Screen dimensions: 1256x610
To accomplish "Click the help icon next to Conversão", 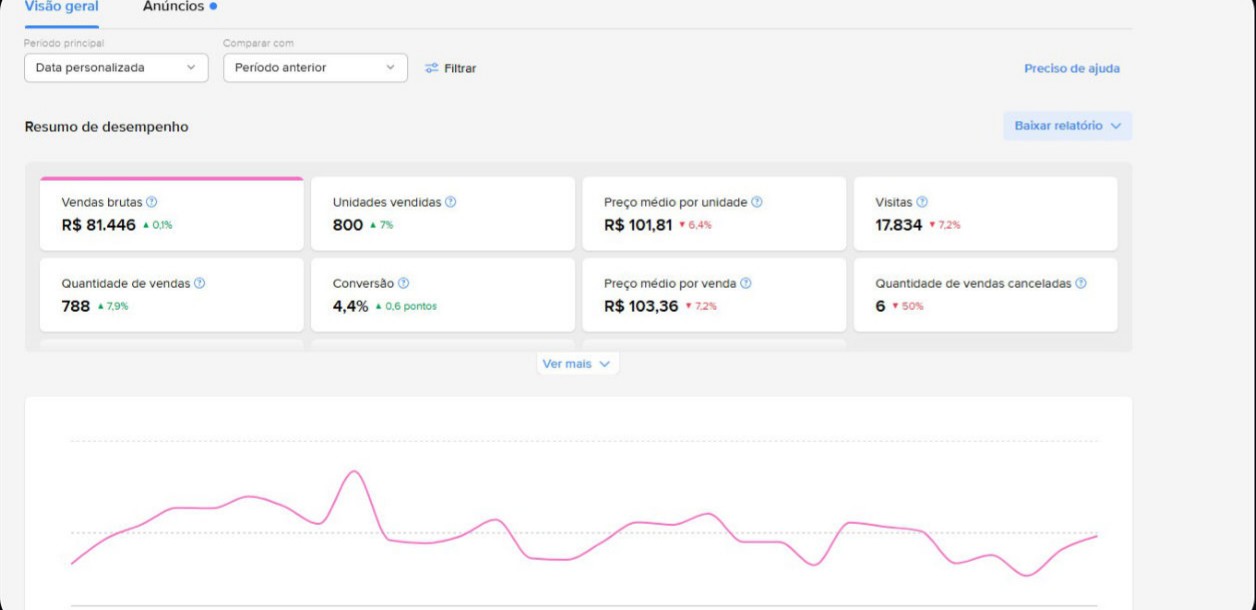I will pos(404,283).
